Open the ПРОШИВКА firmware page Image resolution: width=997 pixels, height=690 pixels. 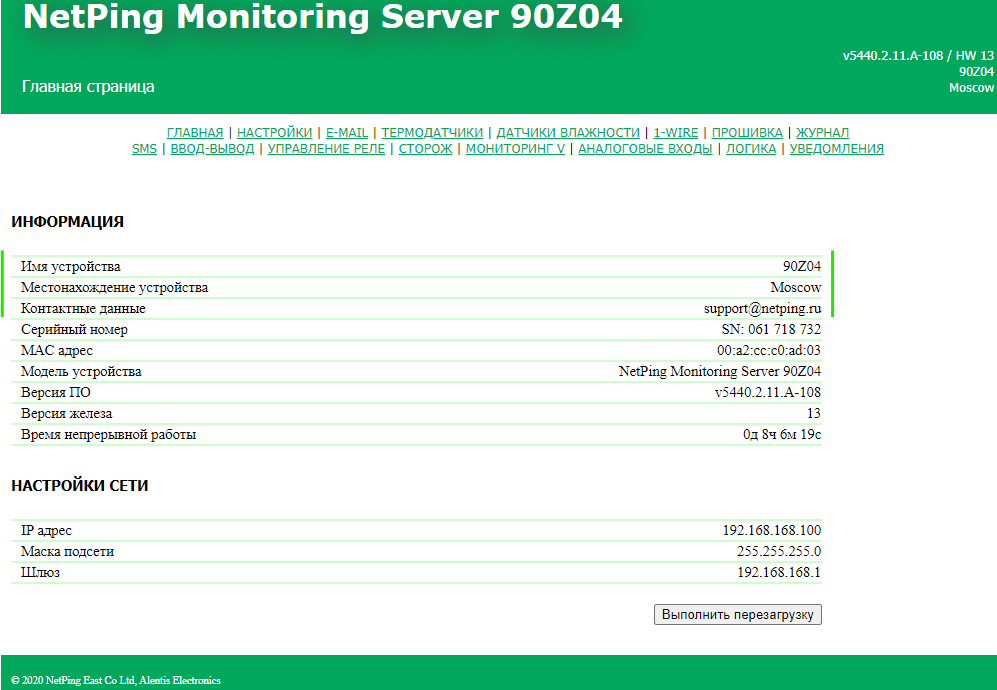tap(747, 132)
